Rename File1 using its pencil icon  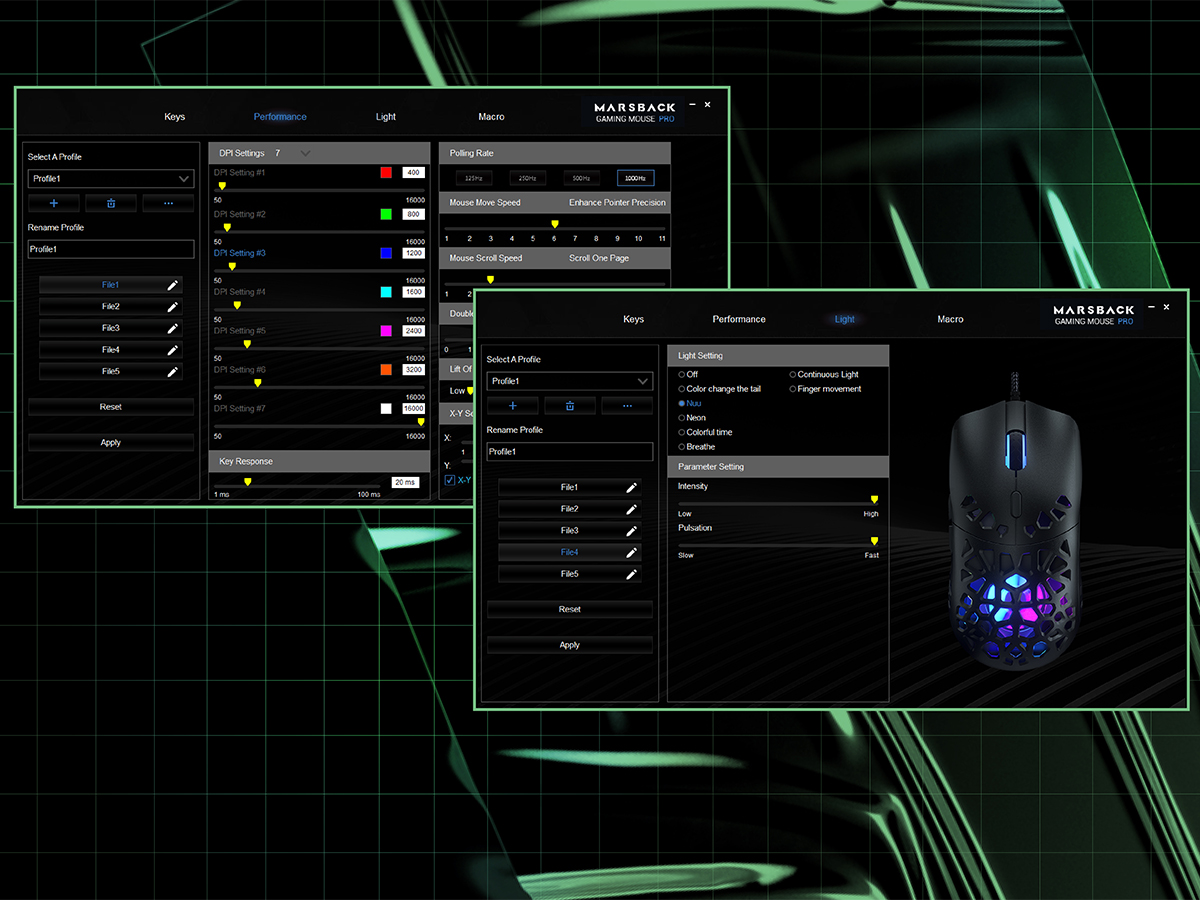pyautogui.click(x=175, y=284)
